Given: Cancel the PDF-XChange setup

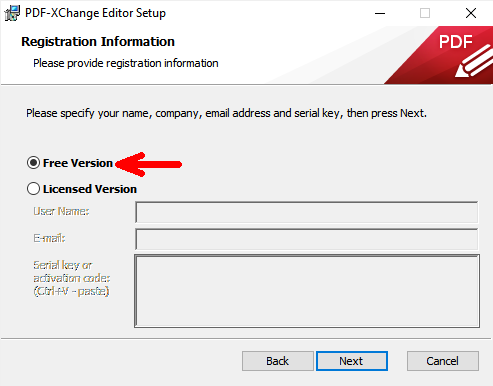Looking at the screenshot, I should pos(443,361).
